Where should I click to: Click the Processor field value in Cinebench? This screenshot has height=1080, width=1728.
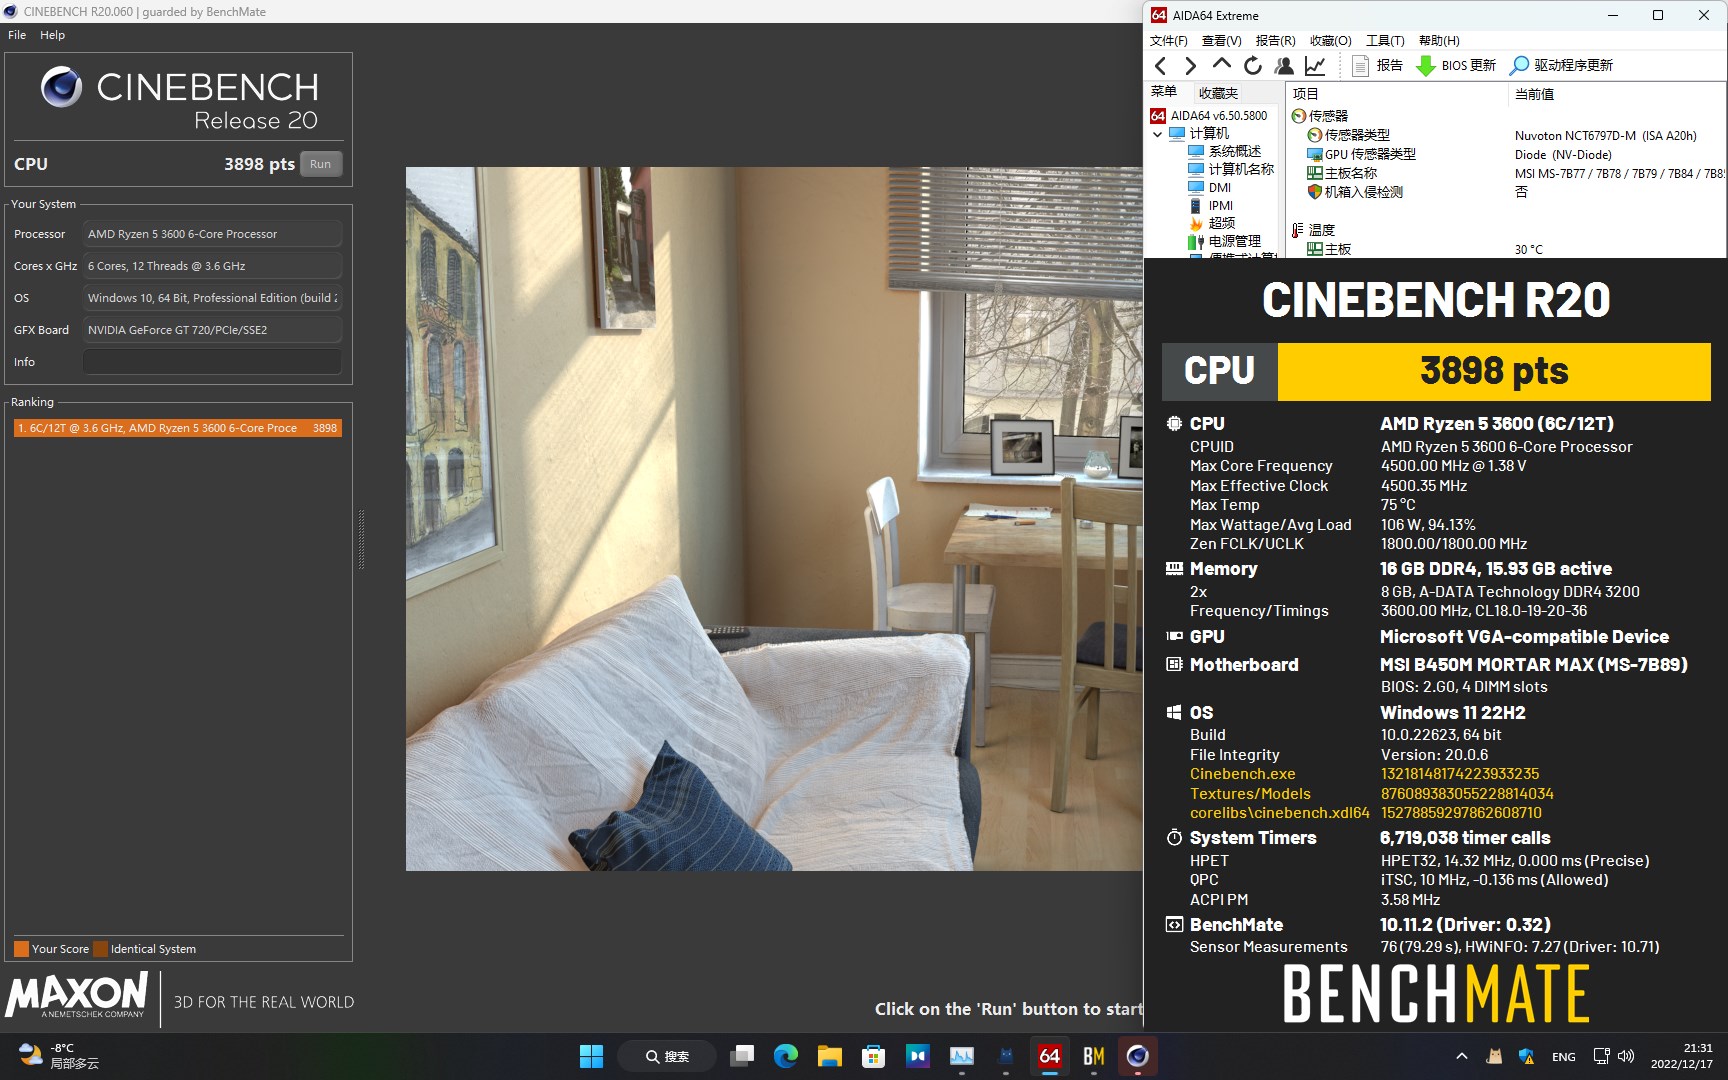click(x=212, y=234)
